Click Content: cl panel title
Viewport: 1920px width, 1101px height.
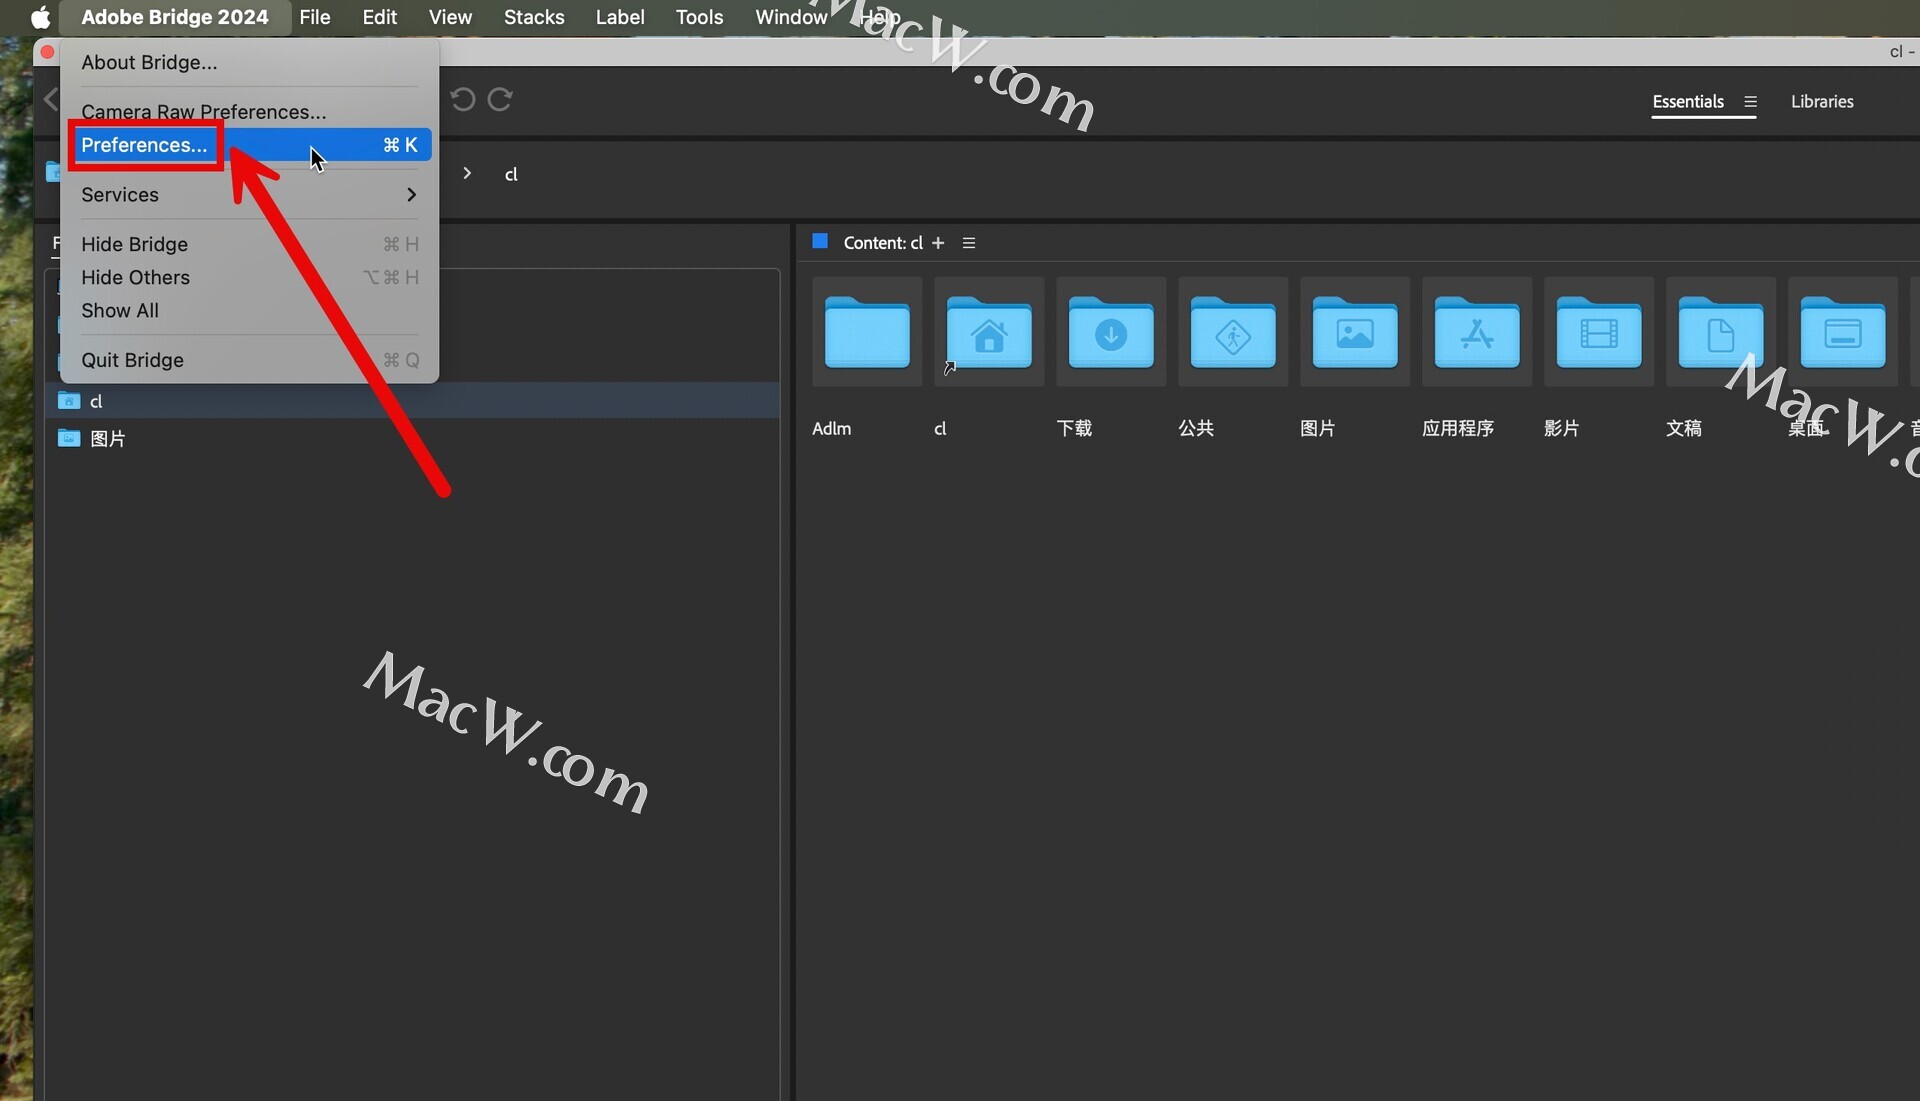(883, 243)
